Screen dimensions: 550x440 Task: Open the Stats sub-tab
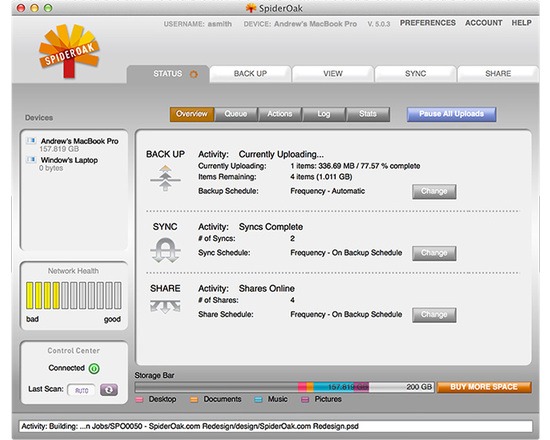point(368,114)
